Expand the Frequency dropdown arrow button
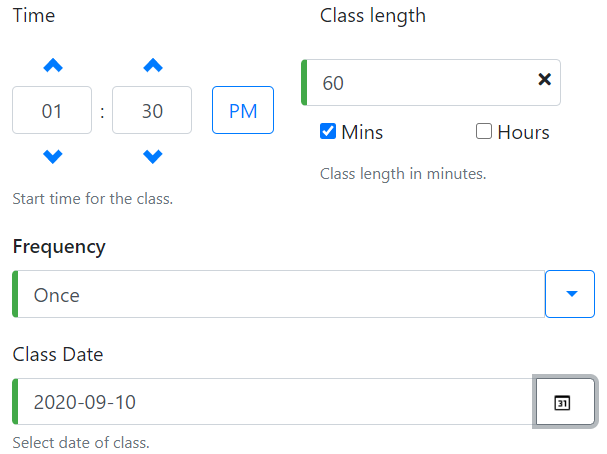The image size is (607, 454). 570,294
